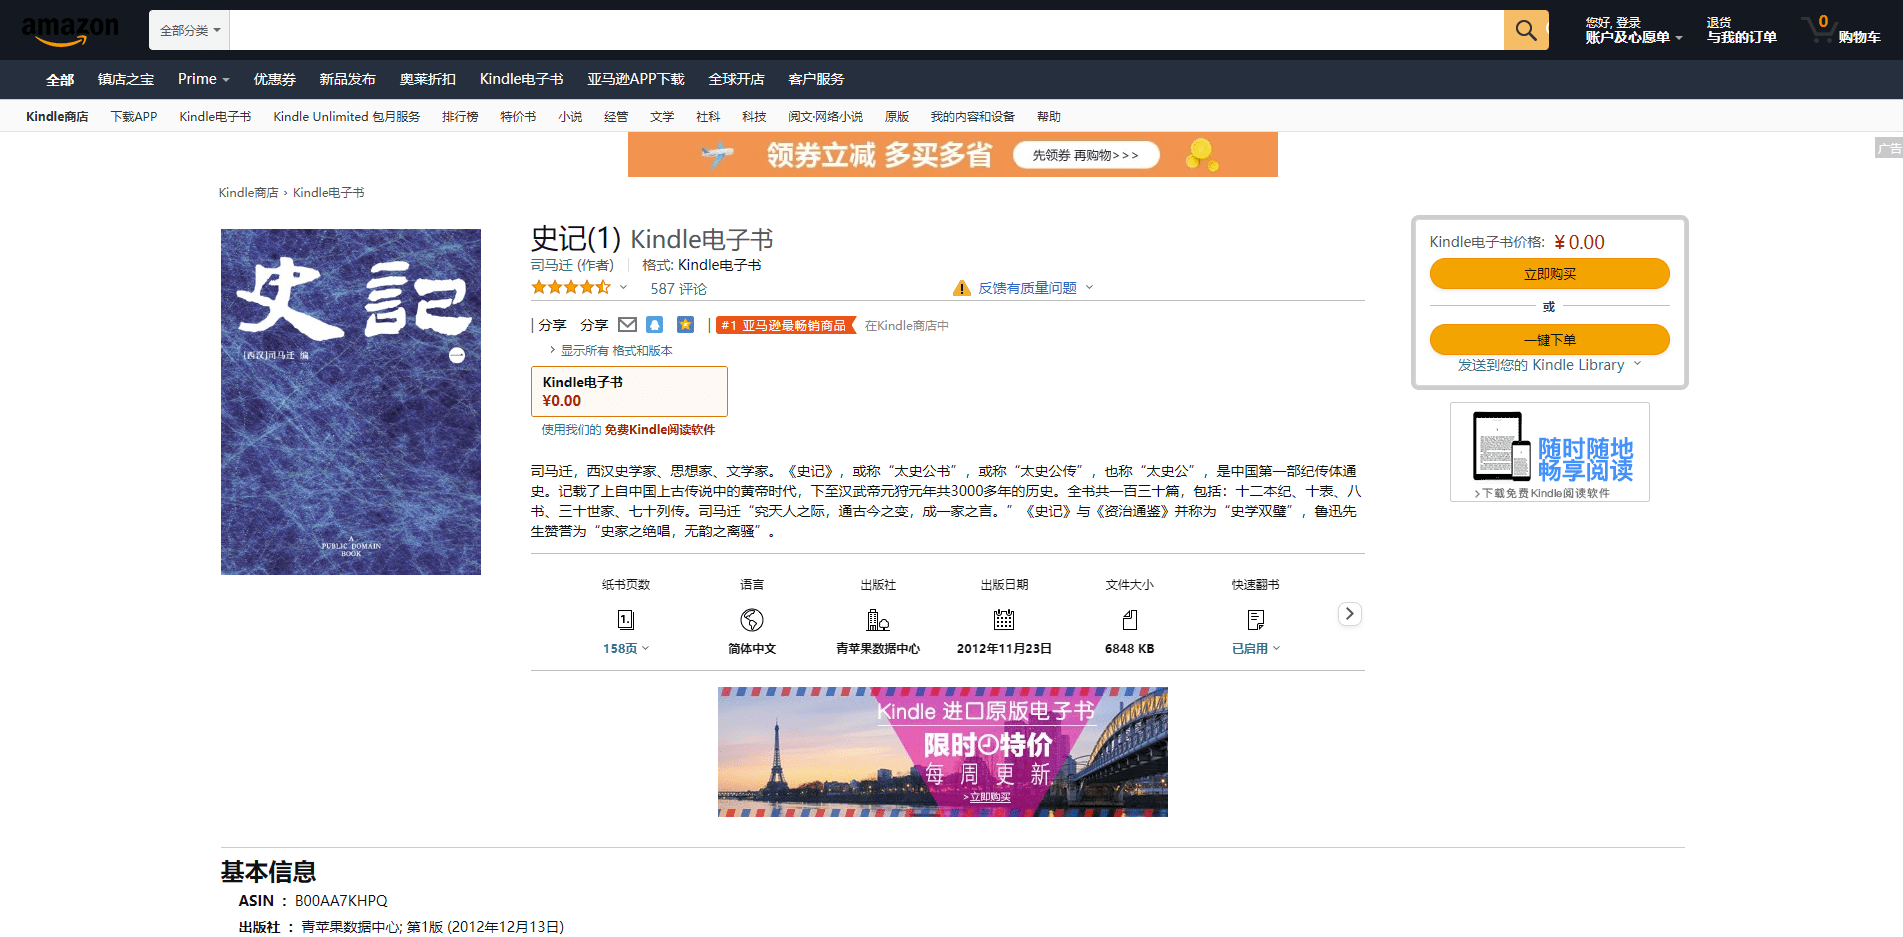Image resolution: width=1903 pixels, height=937 pixels.
Task: Expand the Prime menu dropdown
Action: pyautogui.click(x=203, y=79)
